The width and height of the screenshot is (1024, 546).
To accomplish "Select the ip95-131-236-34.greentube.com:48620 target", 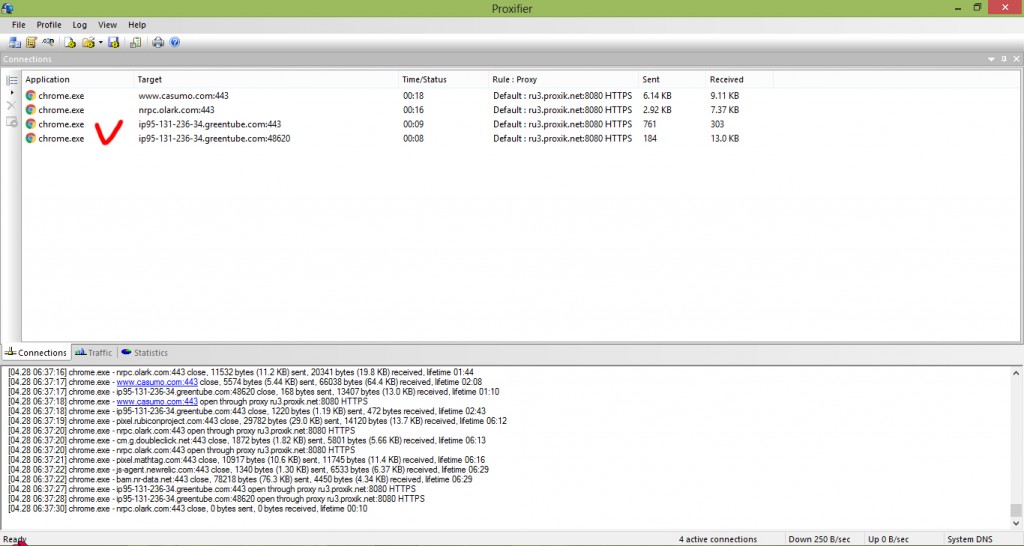I will click(x=214, y=138).
